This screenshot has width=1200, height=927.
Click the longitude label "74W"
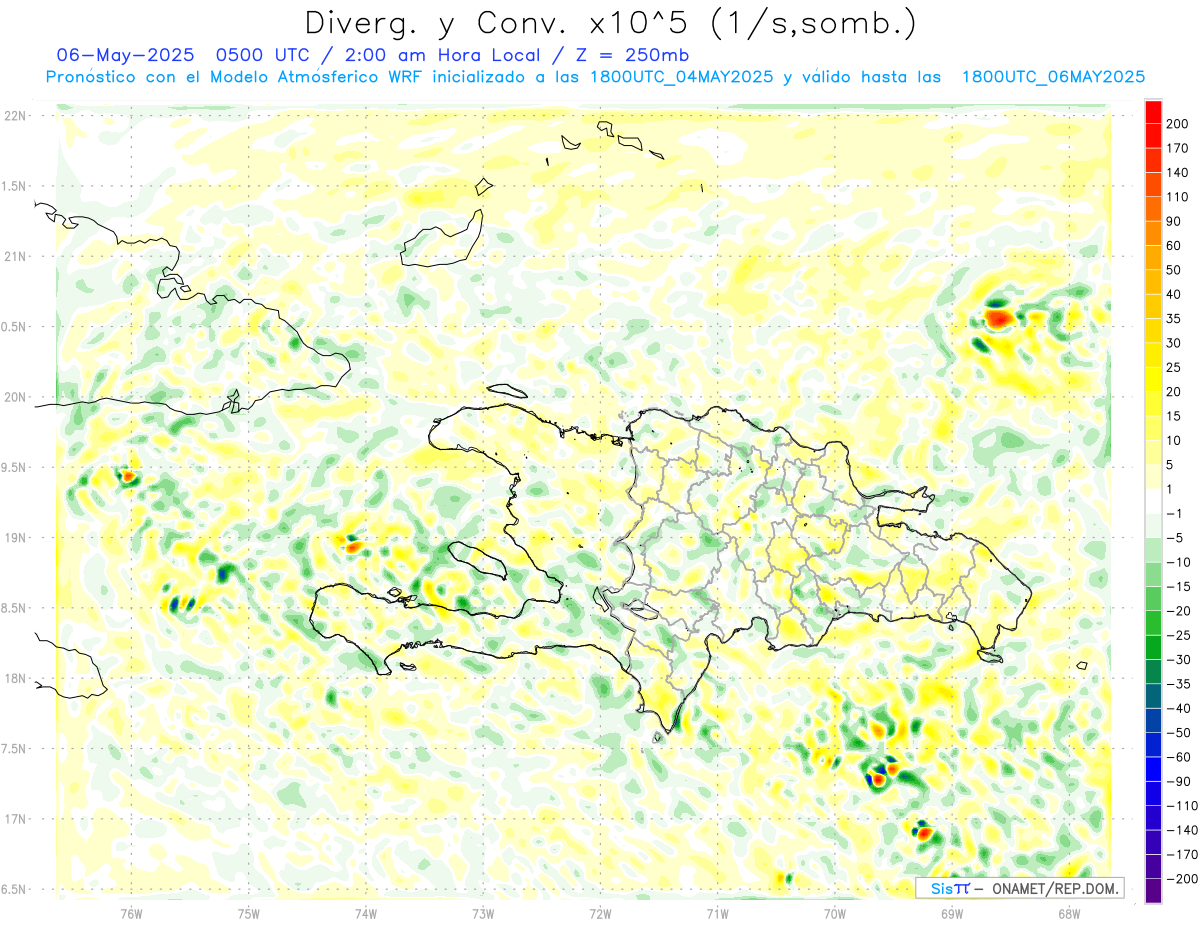pyautogui.click(x=365, y=914)
